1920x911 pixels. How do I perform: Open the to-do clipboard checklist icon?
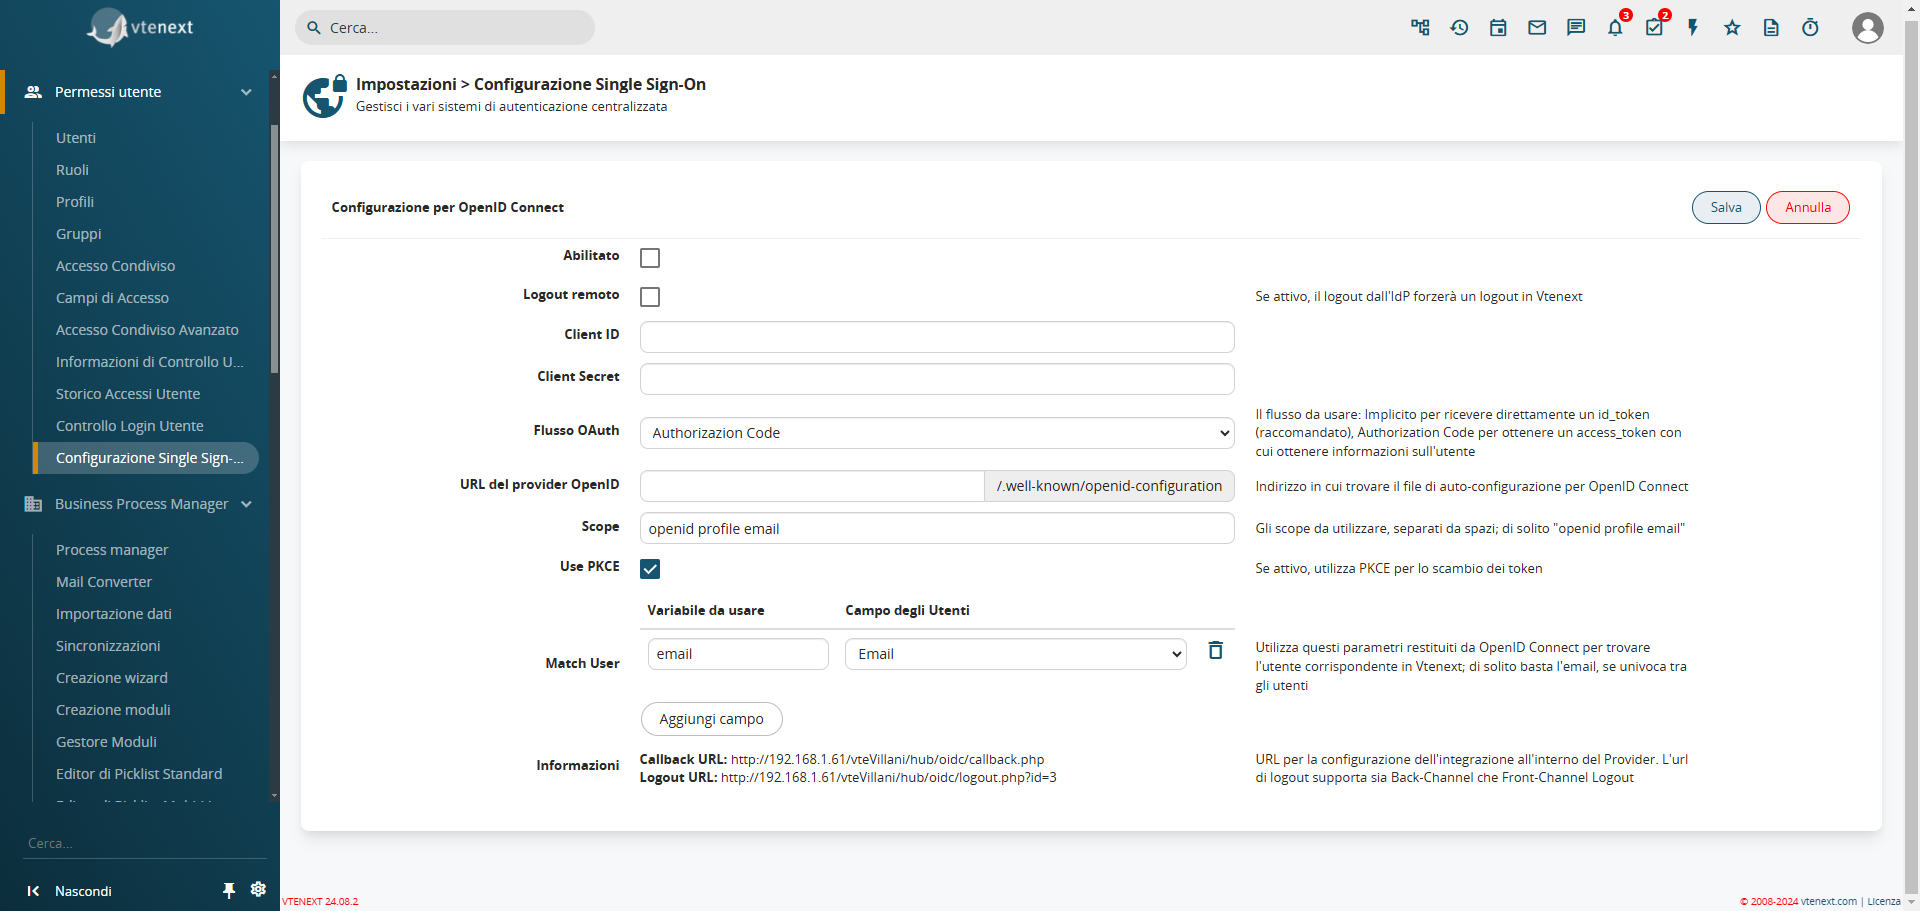(1654, 28)
